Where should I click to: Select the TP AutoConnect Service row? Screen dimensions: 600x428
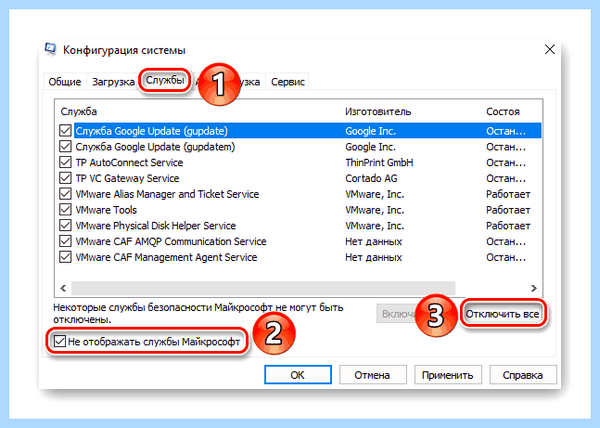click(x=300, y=162)
